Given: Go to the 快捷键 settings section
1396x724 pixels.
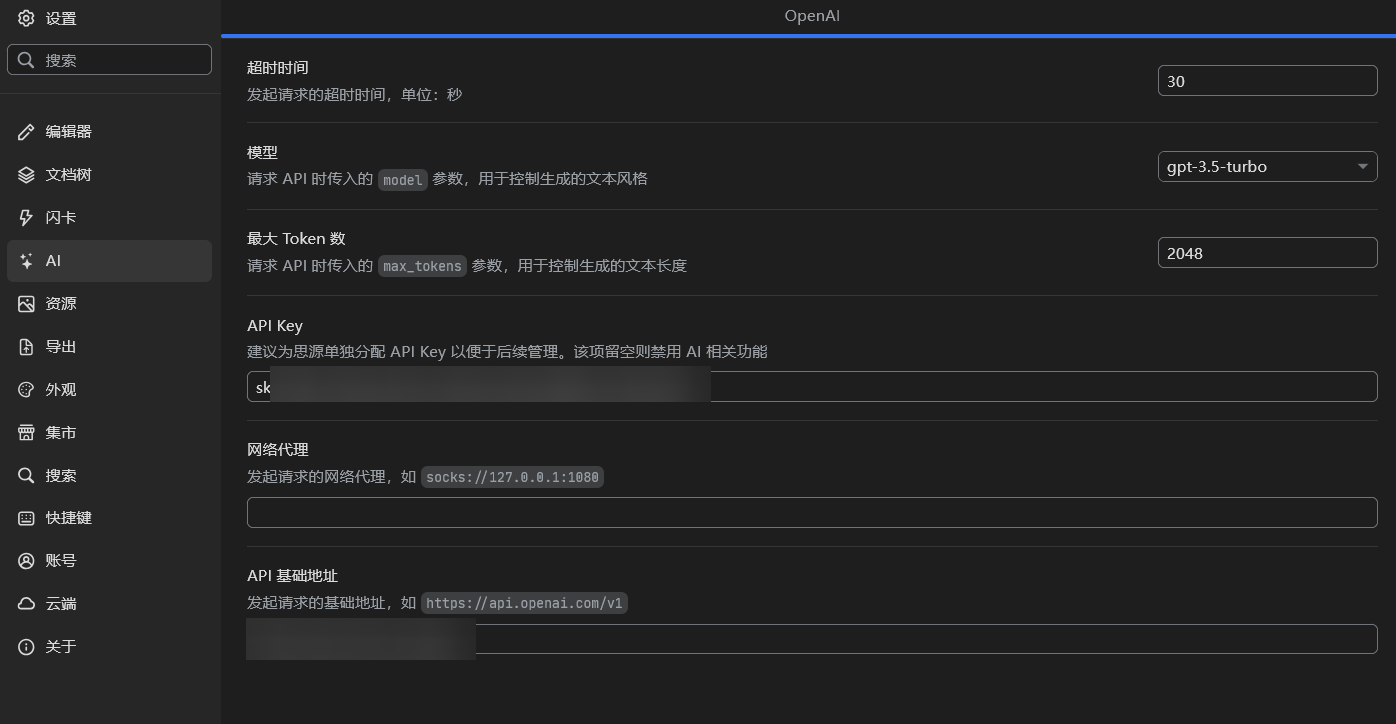Looking at the screenshot, I should tap(109, 518).
